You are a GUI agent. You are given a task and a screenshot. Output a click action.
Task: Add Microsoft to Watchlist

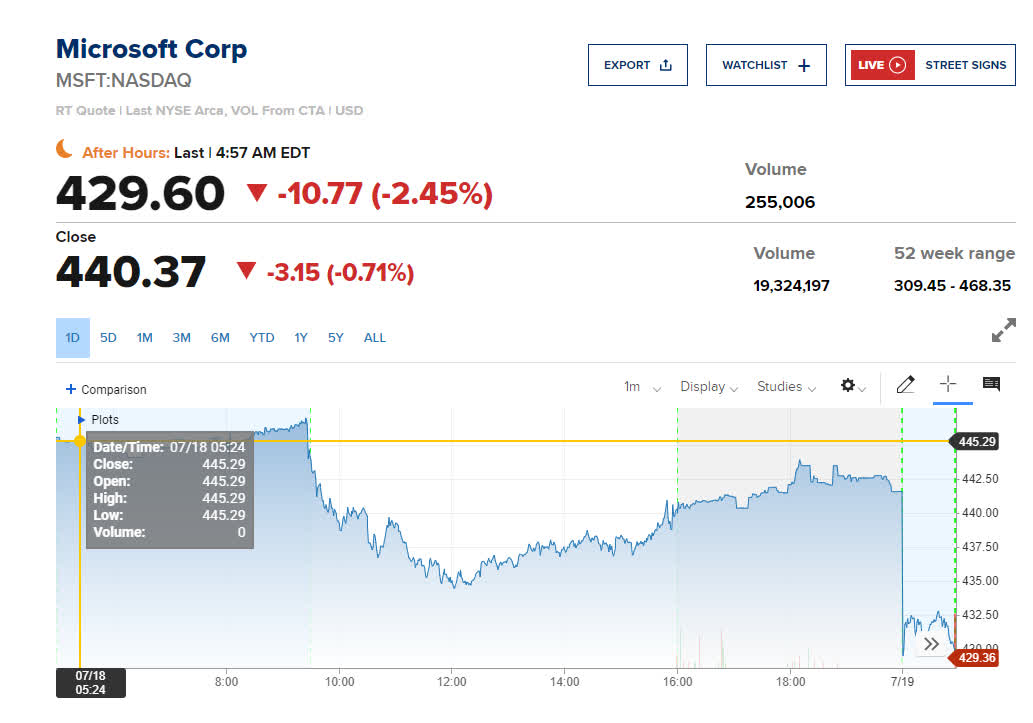click(766, 65)
